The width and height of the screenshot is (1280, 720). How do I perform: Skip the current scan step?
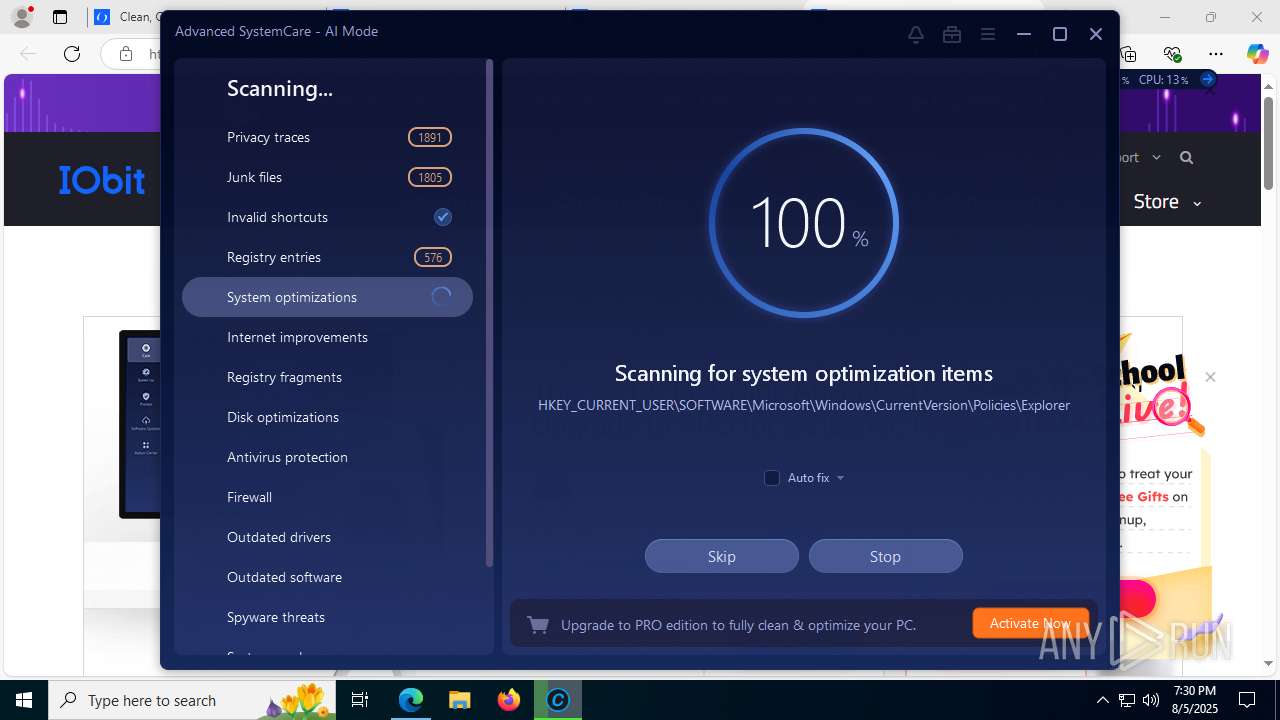coord(722,556)
